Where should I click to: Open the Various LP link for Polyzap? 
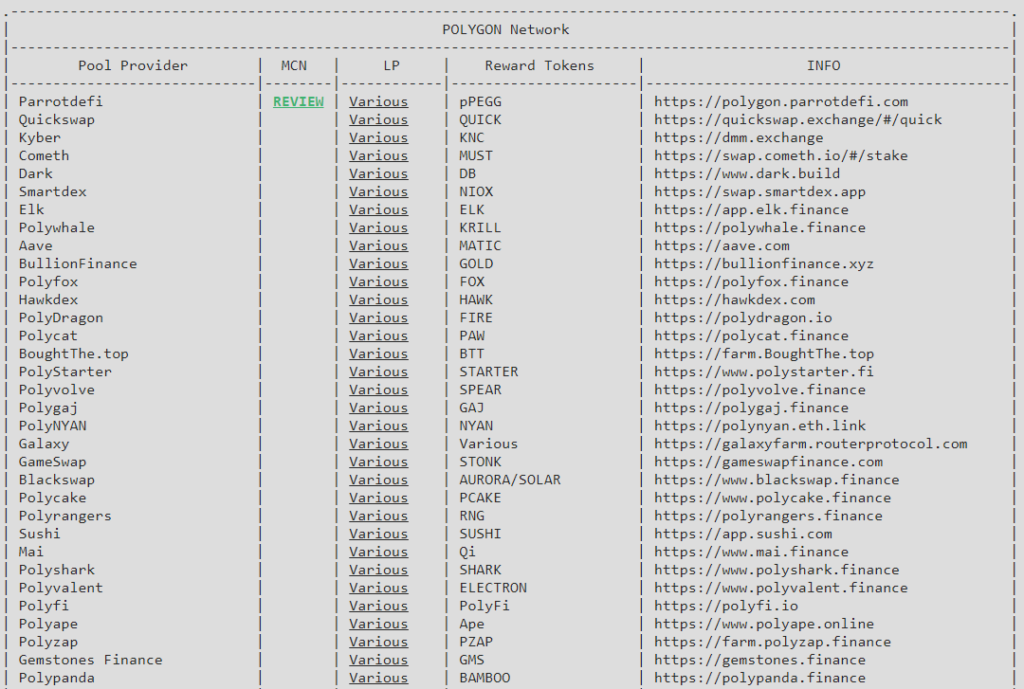coord(378,642)
